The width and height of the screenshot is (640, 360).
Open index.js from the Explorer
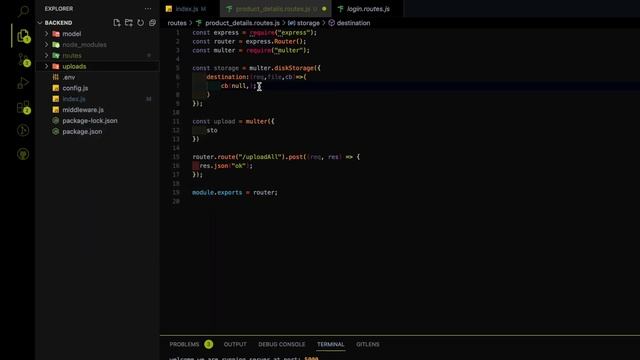click(x=74, y=99)
